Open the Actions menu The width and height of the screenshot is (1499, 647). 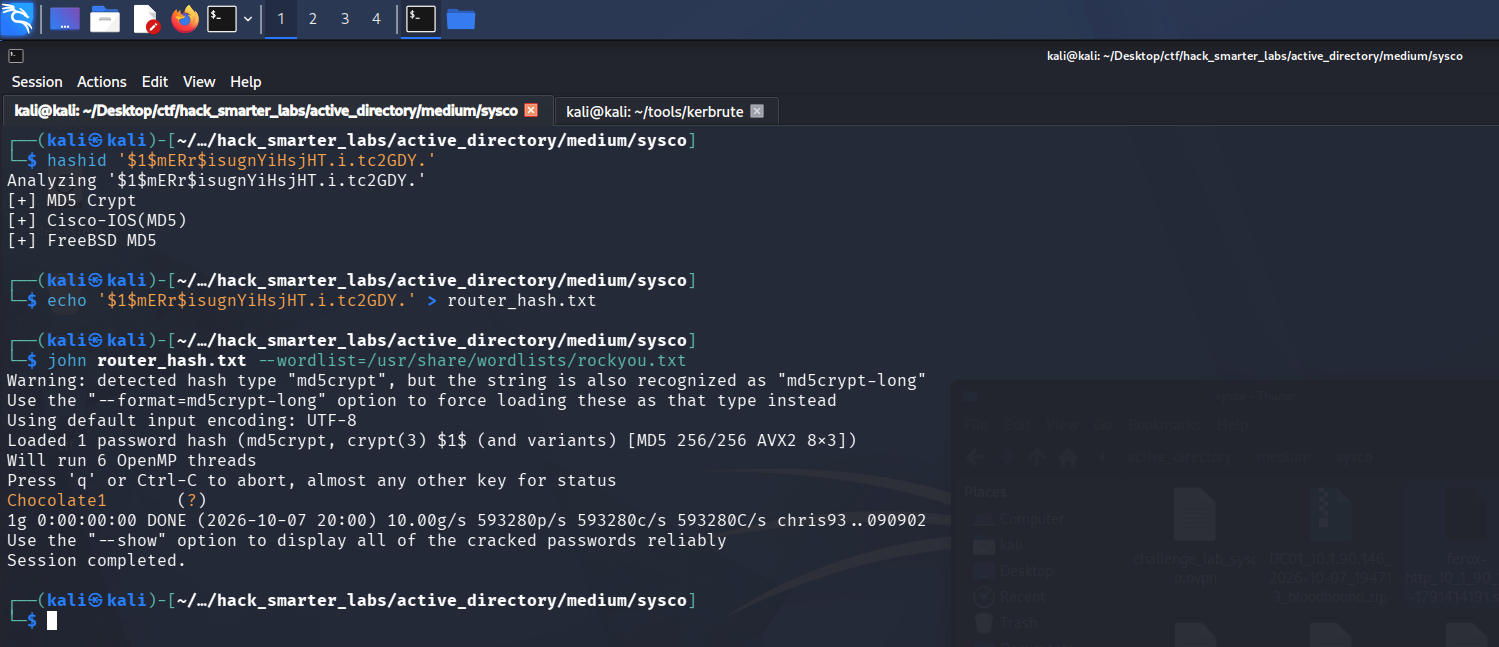pos(102,82)
